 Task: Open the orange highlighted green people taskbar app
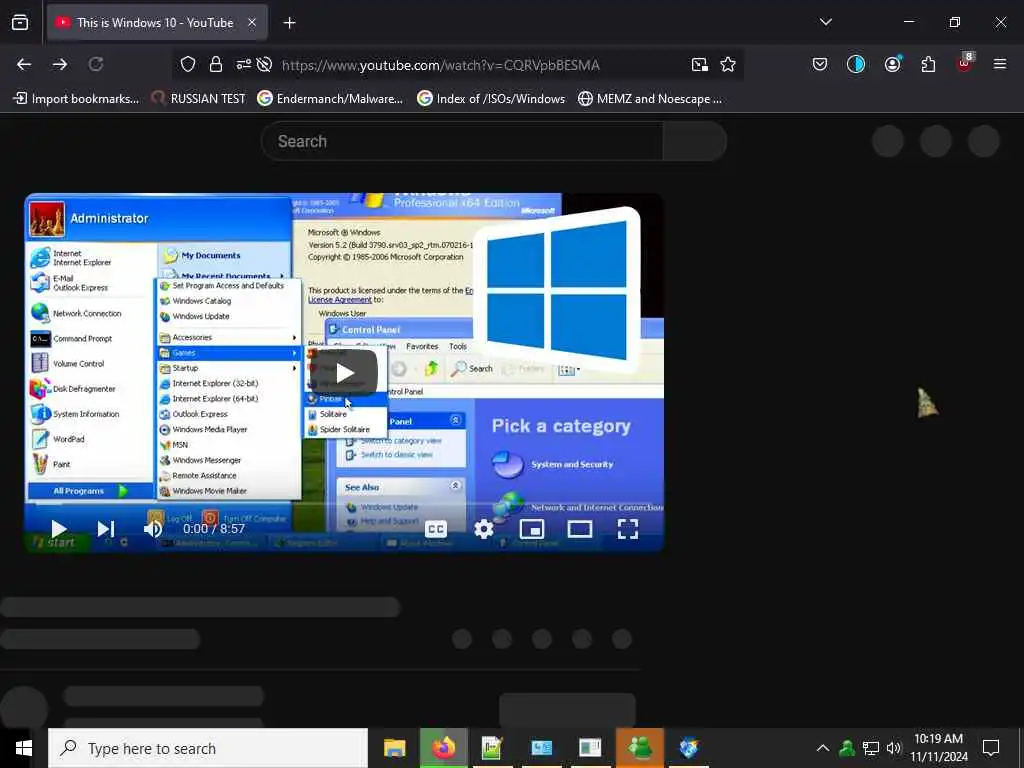pyautogui.click(x=639, y=748)
